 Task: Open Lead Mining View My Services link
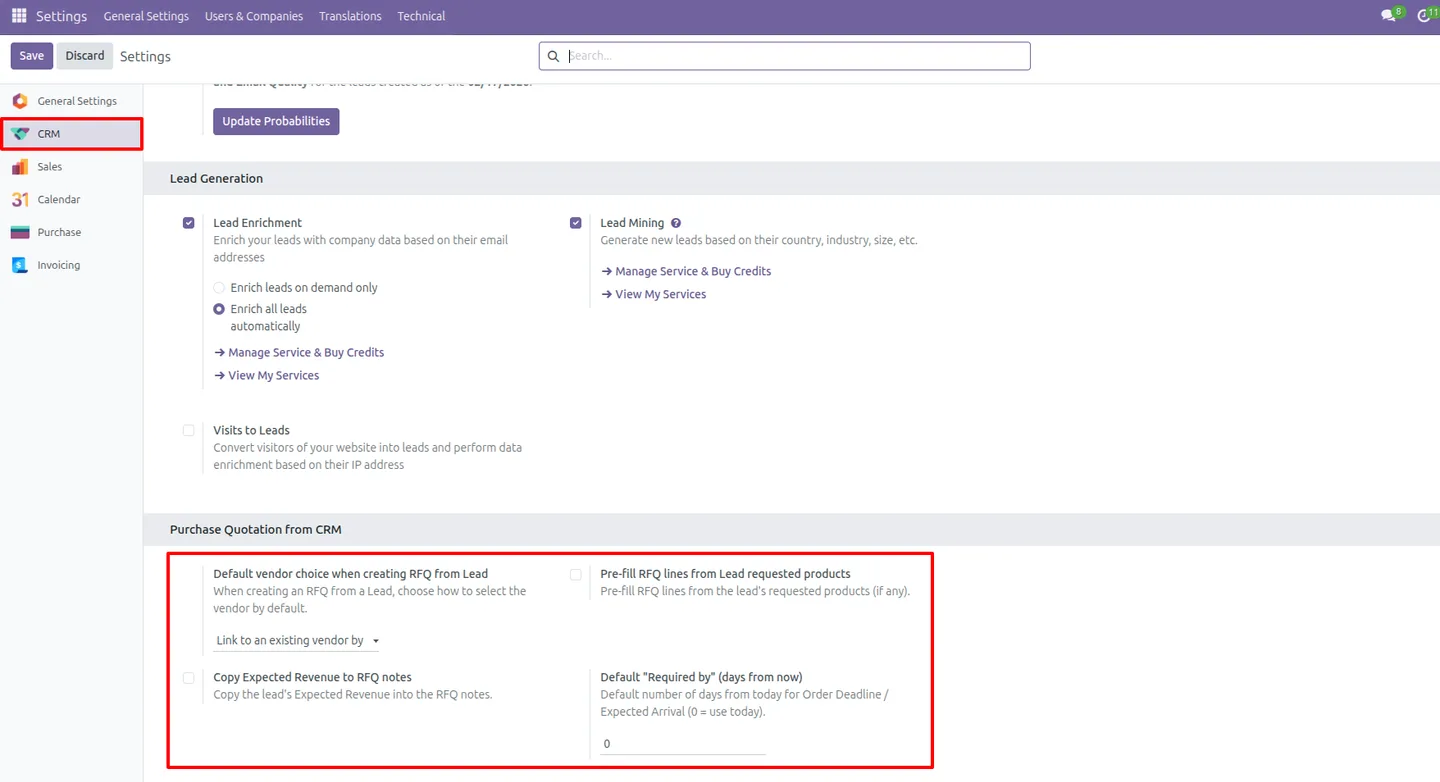pos(654,295)
